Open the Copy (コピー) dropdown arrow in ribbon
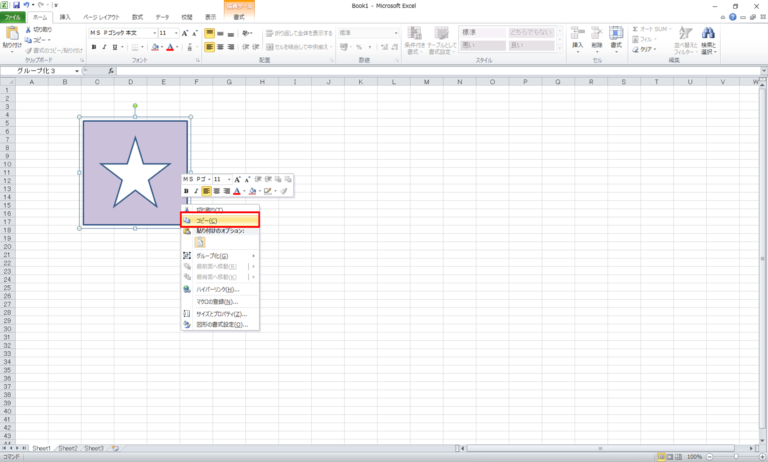Viewport: 768px width, 462px height. pyautogui.click(x=49, y=40)
